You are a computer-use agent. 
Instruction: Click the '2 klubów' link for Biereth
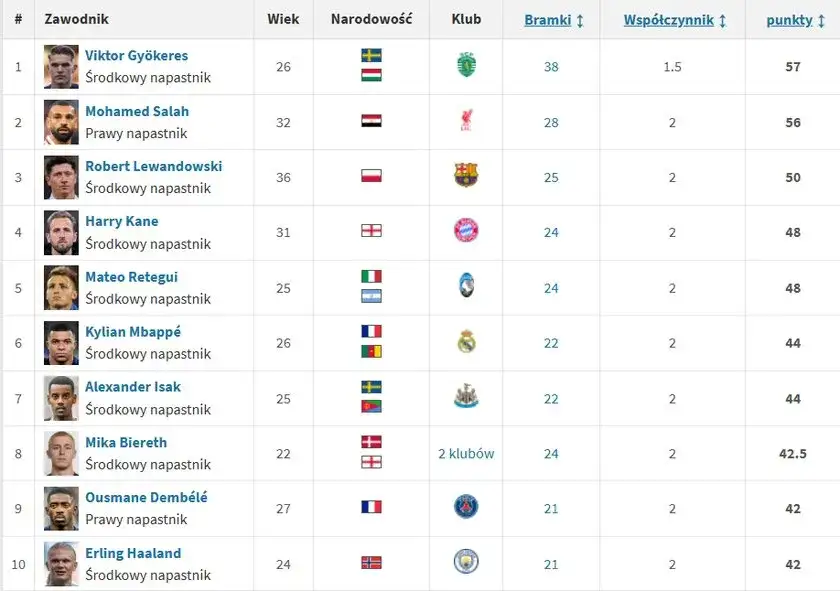(466, 453)
